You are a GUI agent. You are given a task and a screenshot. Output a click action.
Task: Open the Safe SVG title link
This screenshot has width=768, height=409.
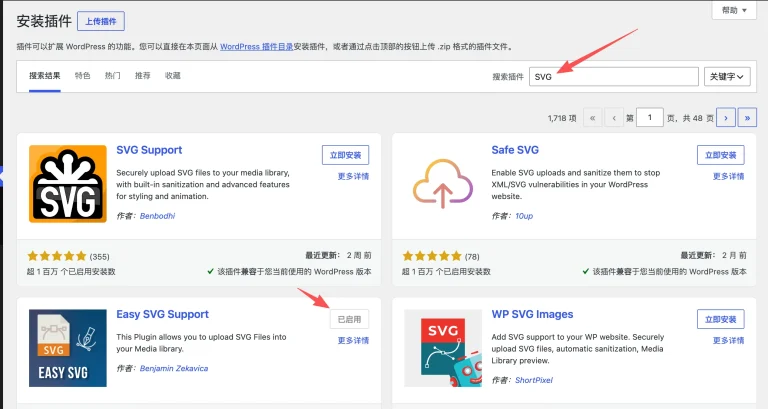pyautogui.click(x=515, y=150)
